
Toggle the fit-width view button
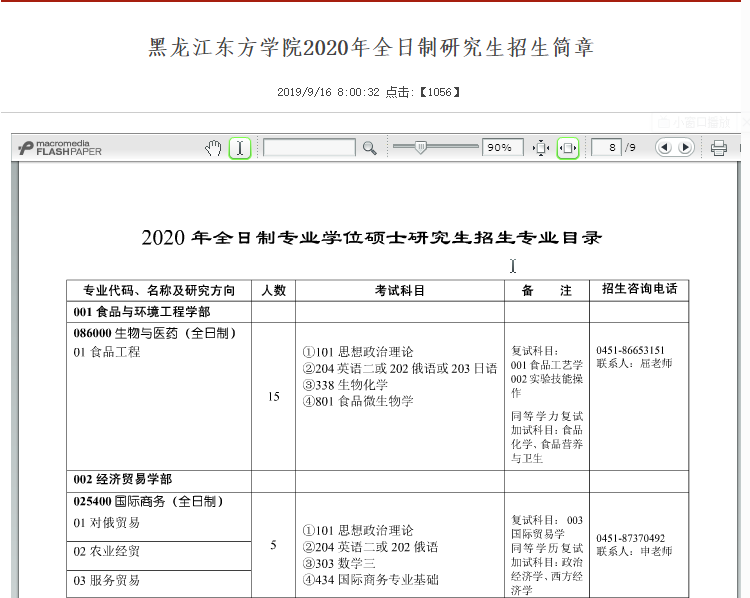[x=567, y=148]
